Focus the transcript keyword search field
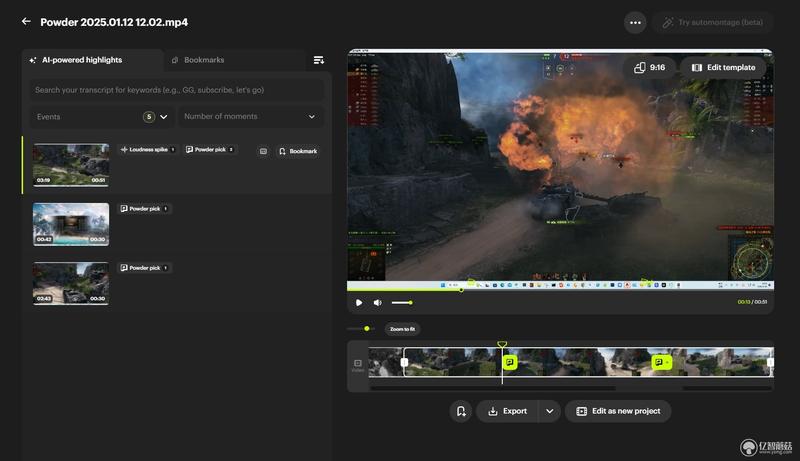This screenshot has height=461, width=800. pyautogui.click(x=177, y=90)
